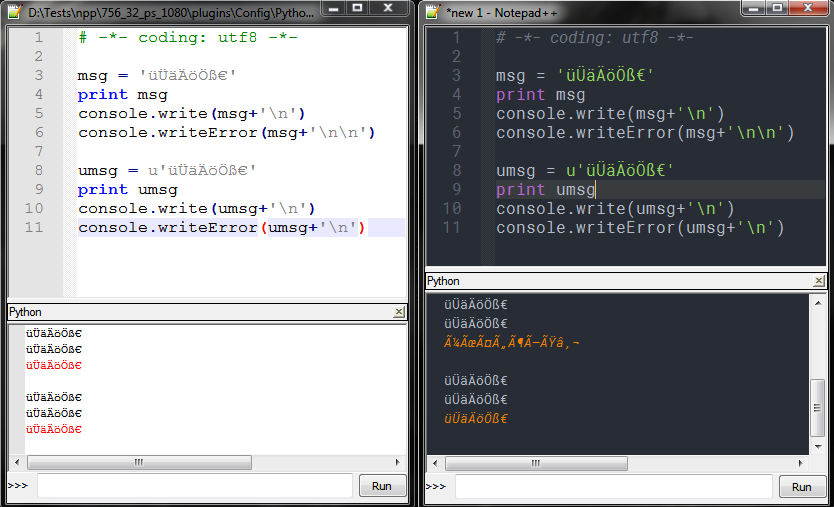Click first red error line in left console
The height and width of the screenshot is (507, 834).
[x=54, y=365]
